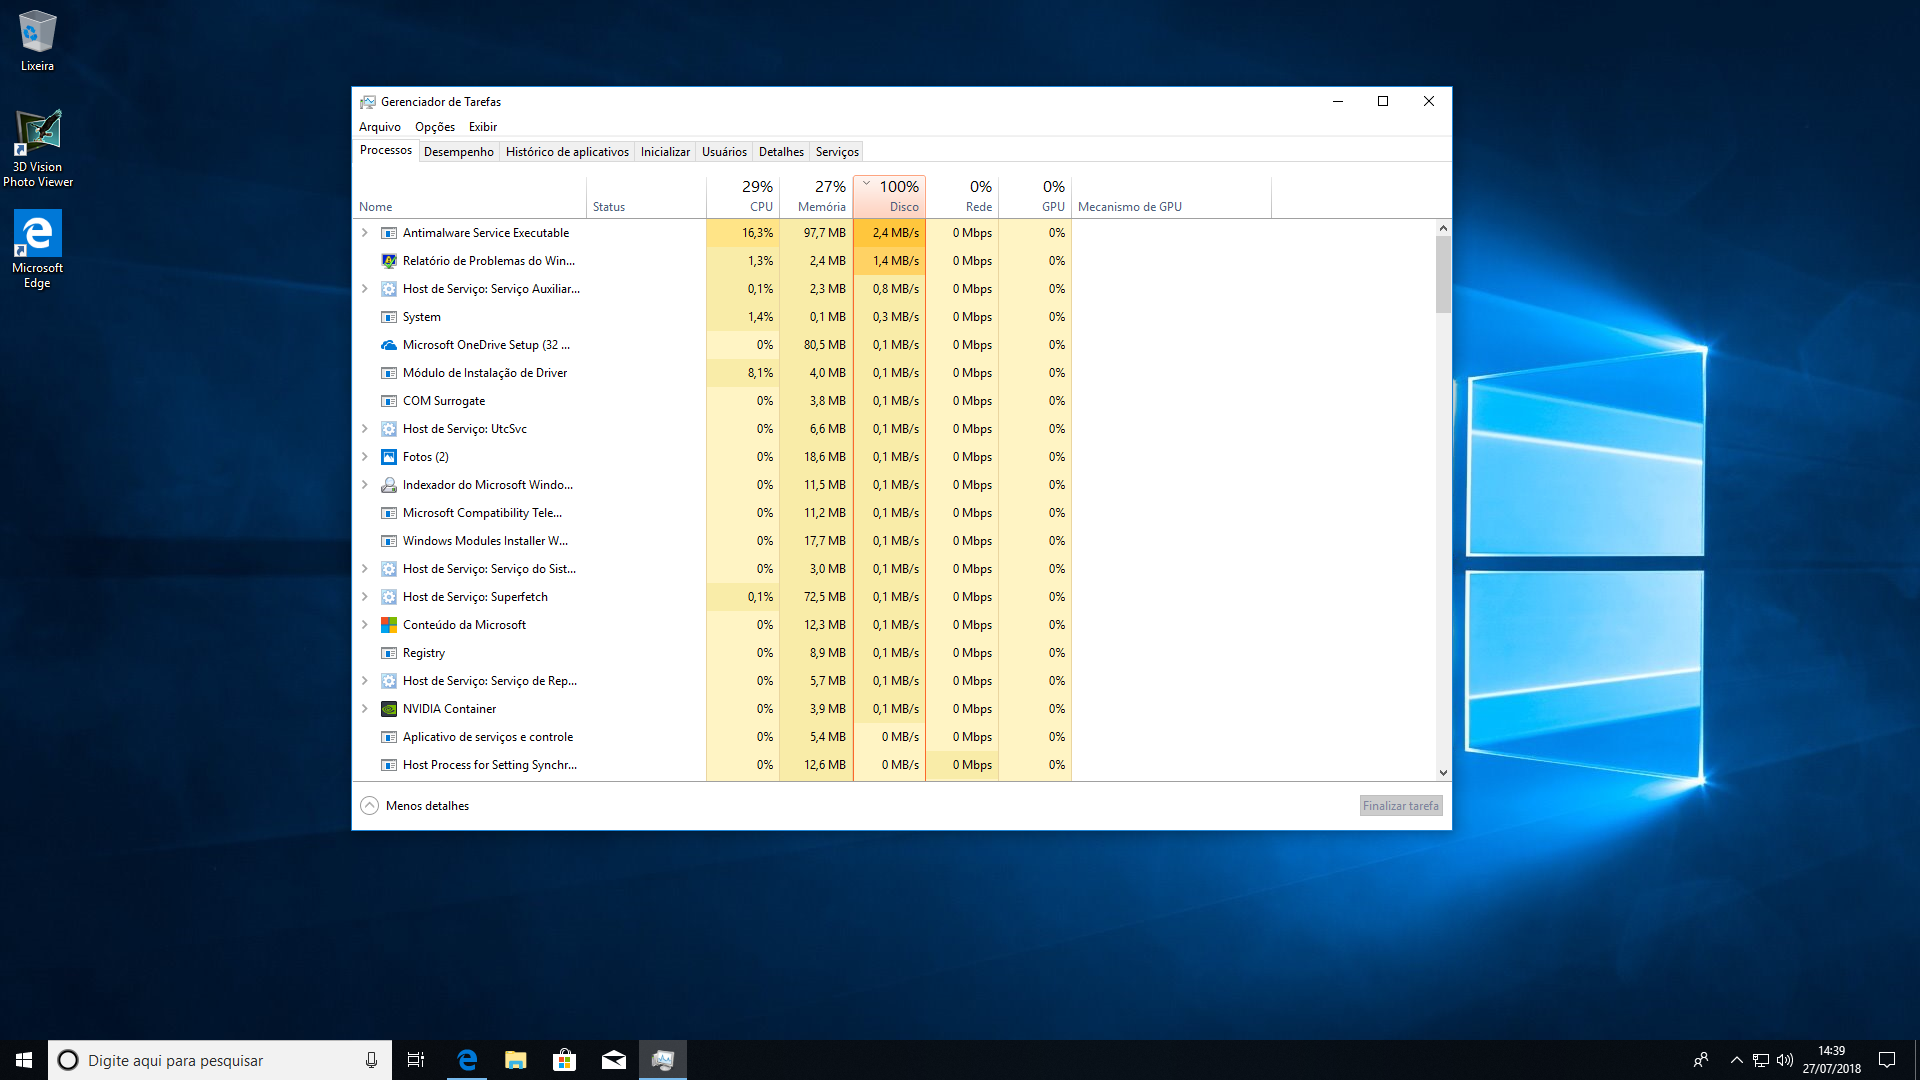Click Menos detalhes to collapse view

pos(414,806)
